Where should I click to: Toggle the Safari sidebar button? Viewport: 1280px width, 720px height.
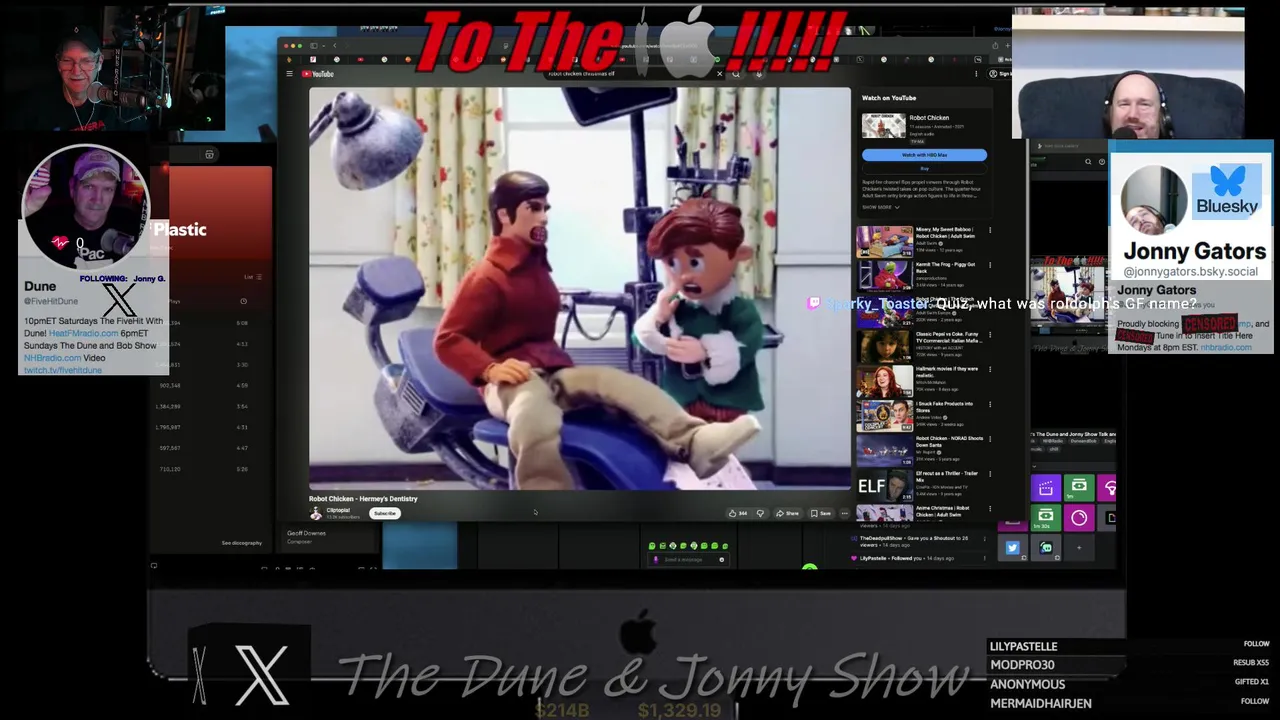pos(314,45)
